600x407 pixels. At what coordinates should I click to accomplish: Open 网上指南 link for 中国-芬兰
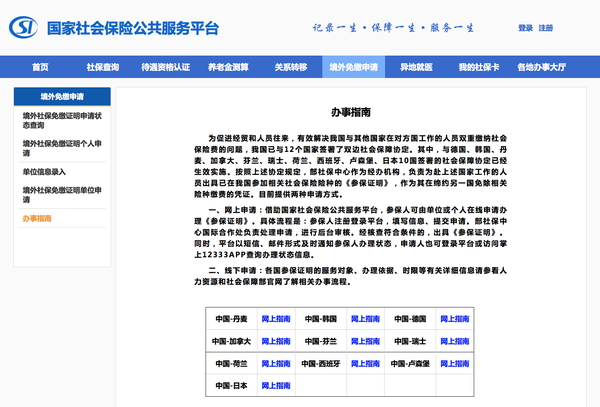[365, 341]
